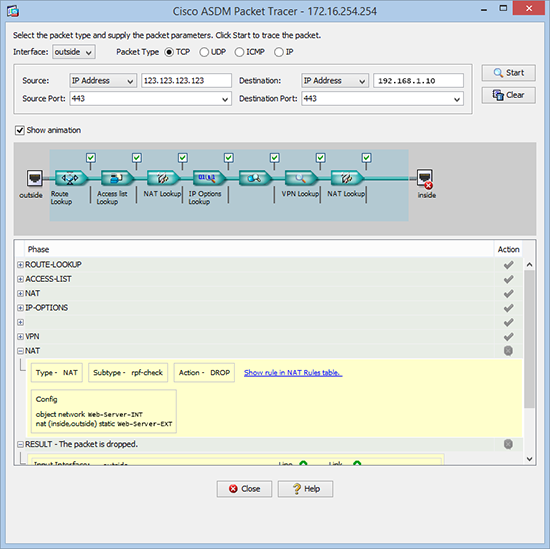Click the phase list scrollbar thumb

tap(529, 339)
